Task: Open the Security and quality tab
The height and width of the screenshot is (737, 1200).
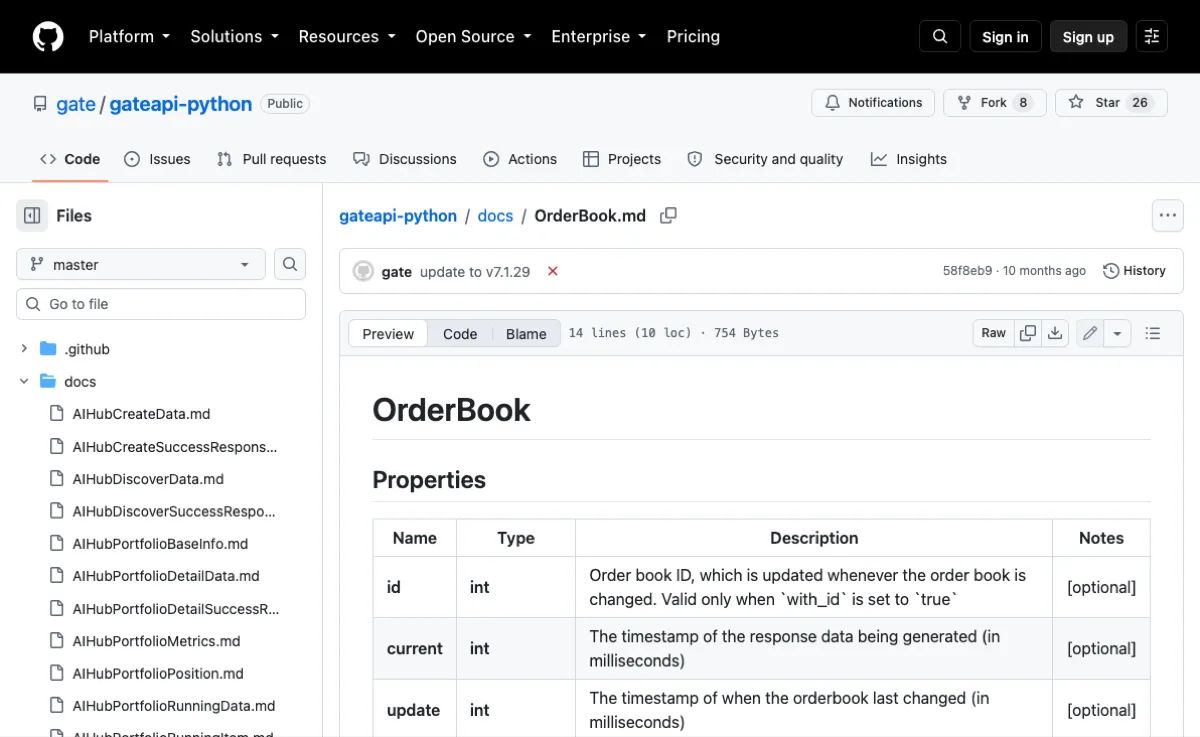Action: pyautogui.click(x=765, y=159)
